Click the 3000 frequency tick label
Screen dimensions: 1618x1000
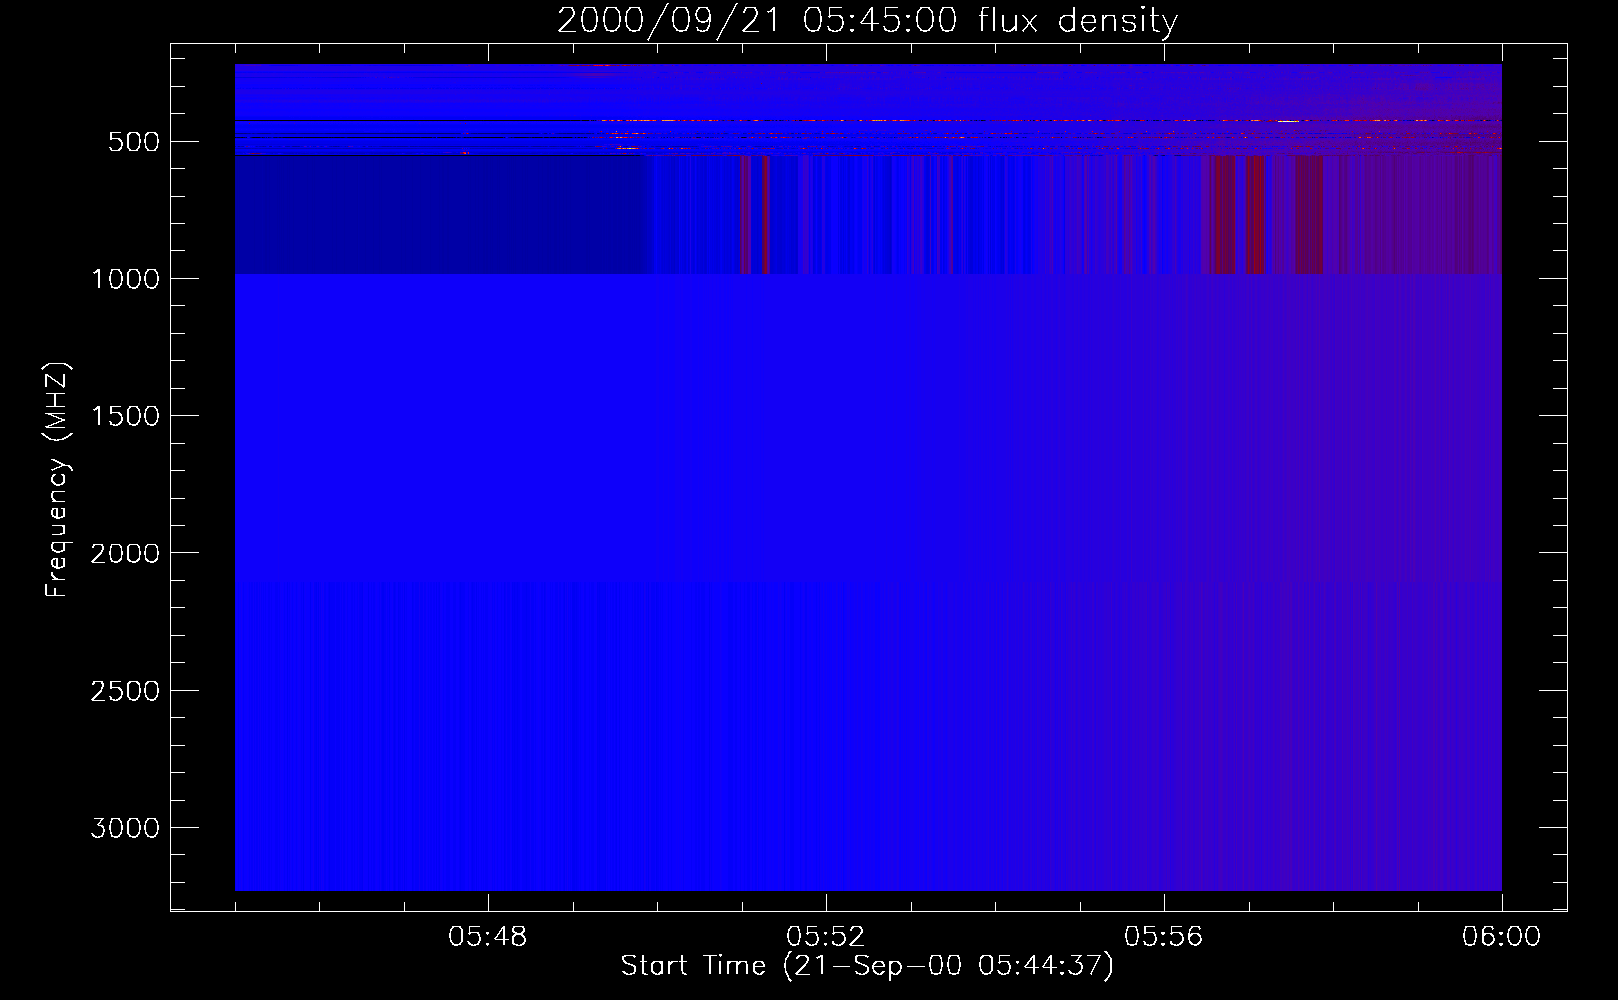(x=125, y=828)
